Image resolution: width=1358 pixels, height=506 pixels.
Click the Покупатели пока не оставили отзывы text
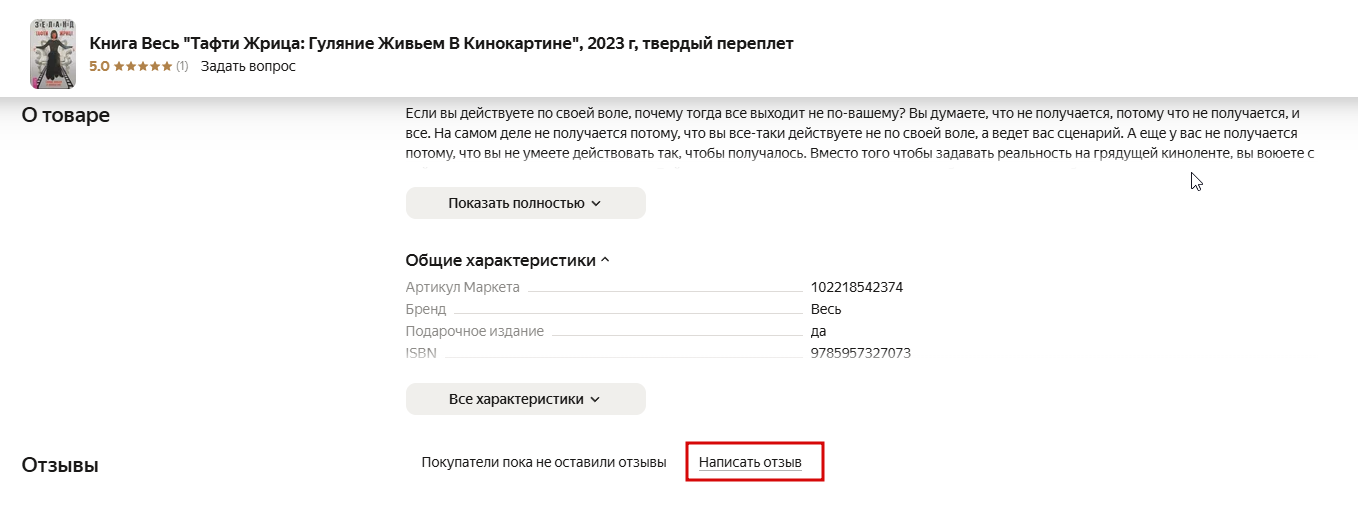544,462
